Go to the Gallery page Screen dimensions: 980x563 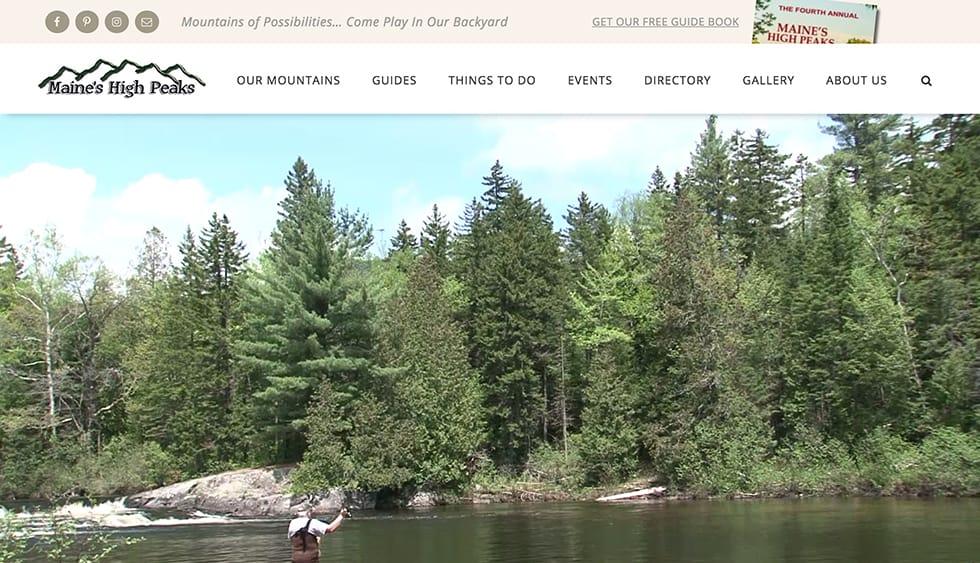tap(768, 80)
